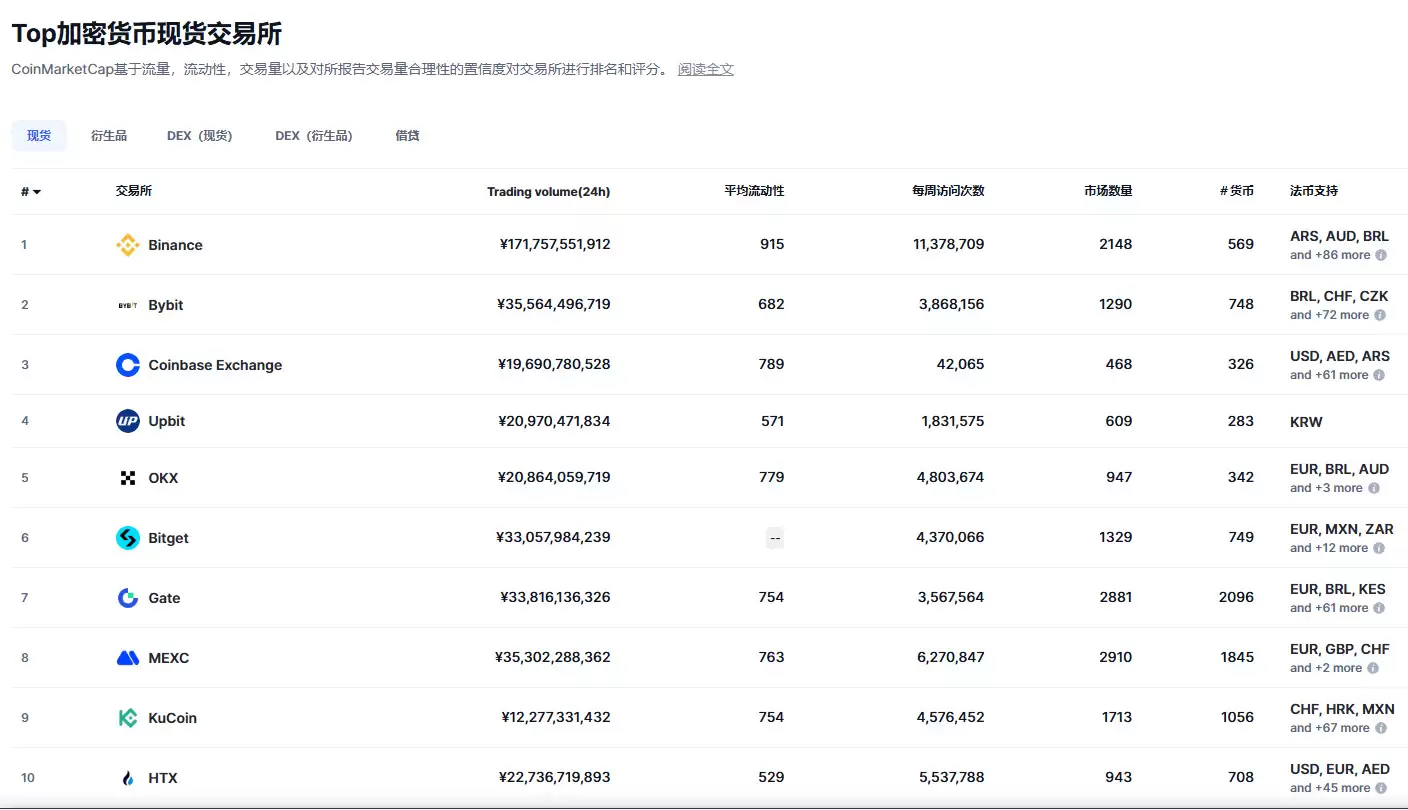
Task: Sort by Trading volume(24h) column header
Action: tap(548, 192)
